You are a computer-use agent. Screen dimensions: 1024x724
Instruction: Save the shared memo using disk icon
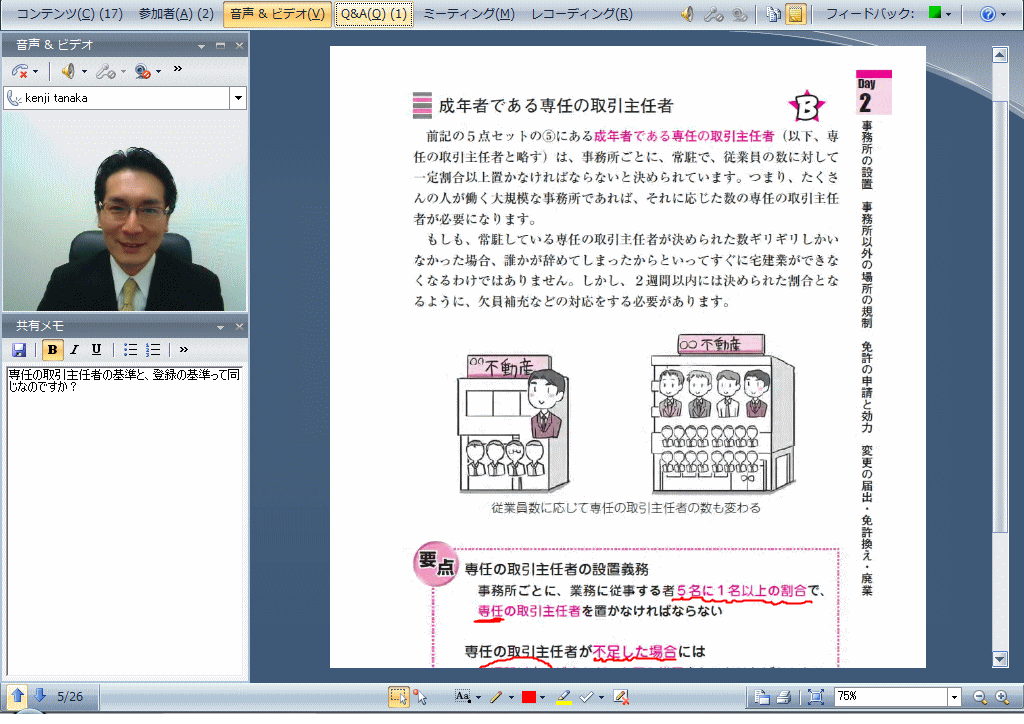[x=19, y=350]
